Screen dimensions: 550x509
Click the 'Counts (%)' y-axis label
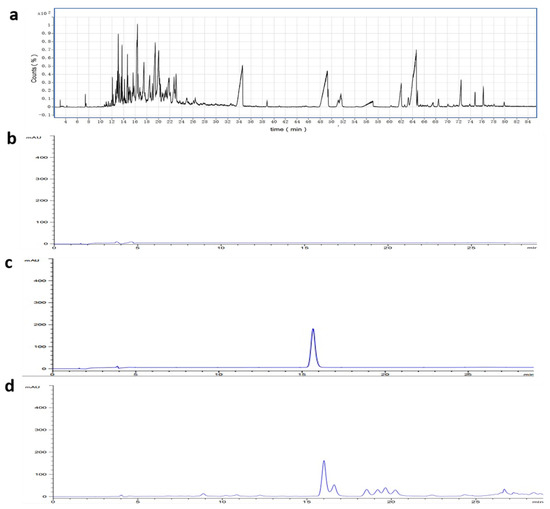pos(34,68)
